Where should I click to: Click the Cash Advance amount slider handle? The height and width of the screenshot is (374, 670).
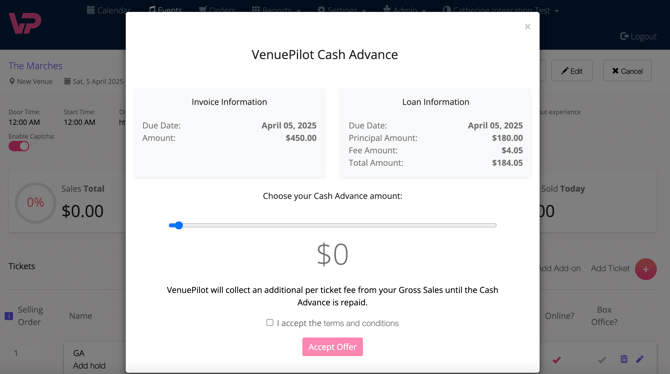coord(179,225)
